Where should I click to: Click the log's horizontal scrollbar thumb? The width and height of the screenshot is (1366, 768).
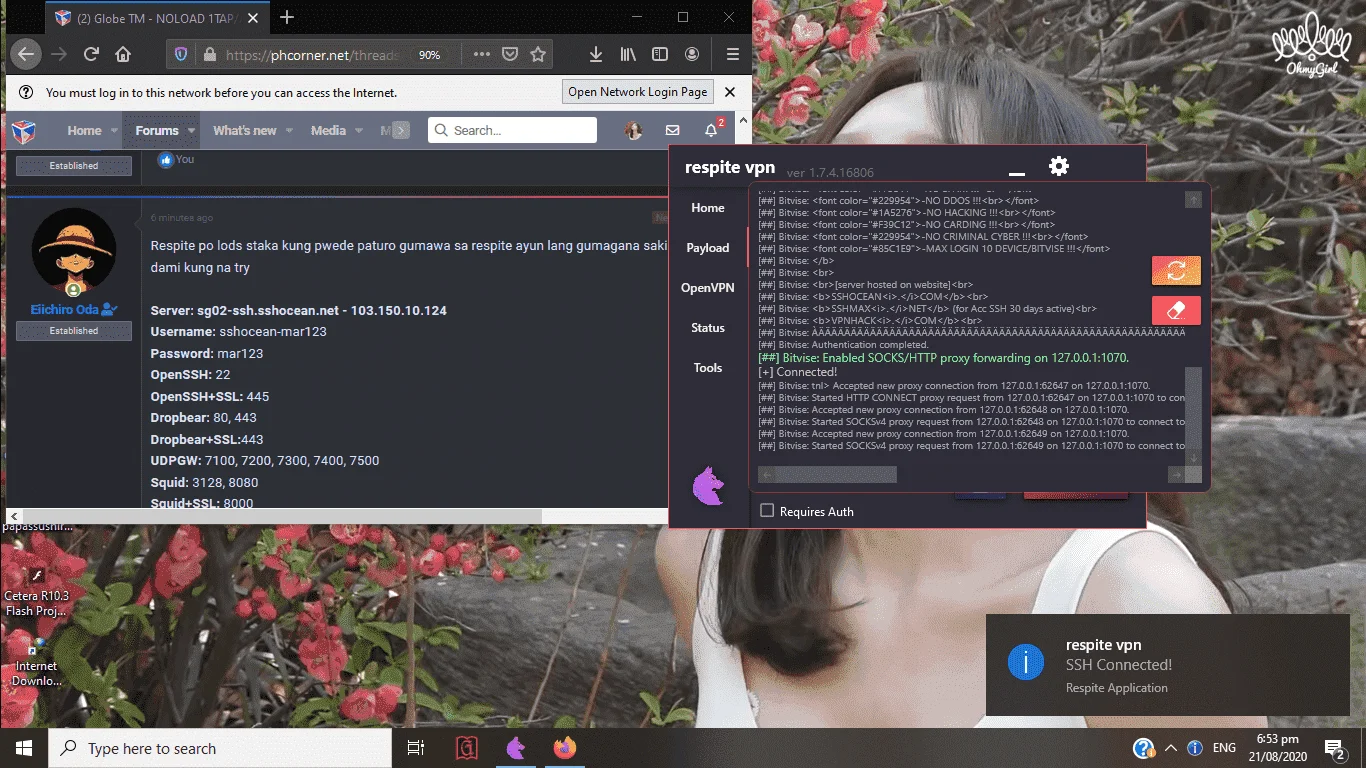tap(836, 474)
